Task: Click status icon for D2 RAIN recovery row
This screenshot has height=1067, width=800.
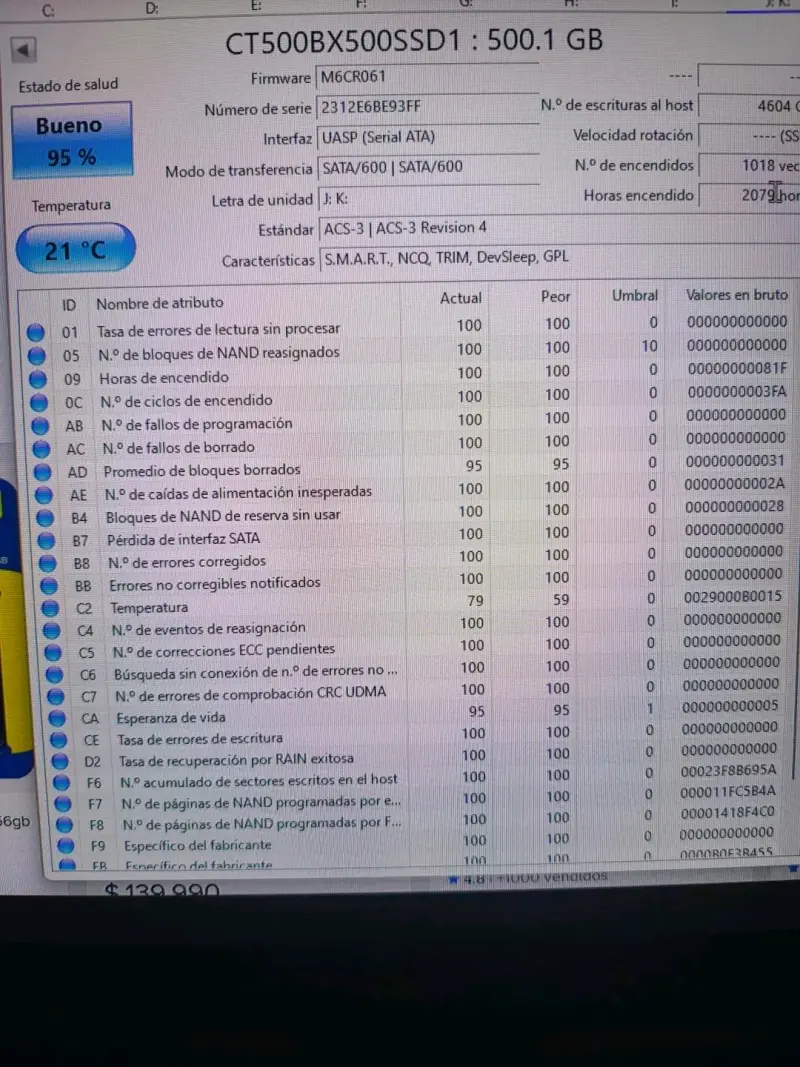Action: coord(60,761)
